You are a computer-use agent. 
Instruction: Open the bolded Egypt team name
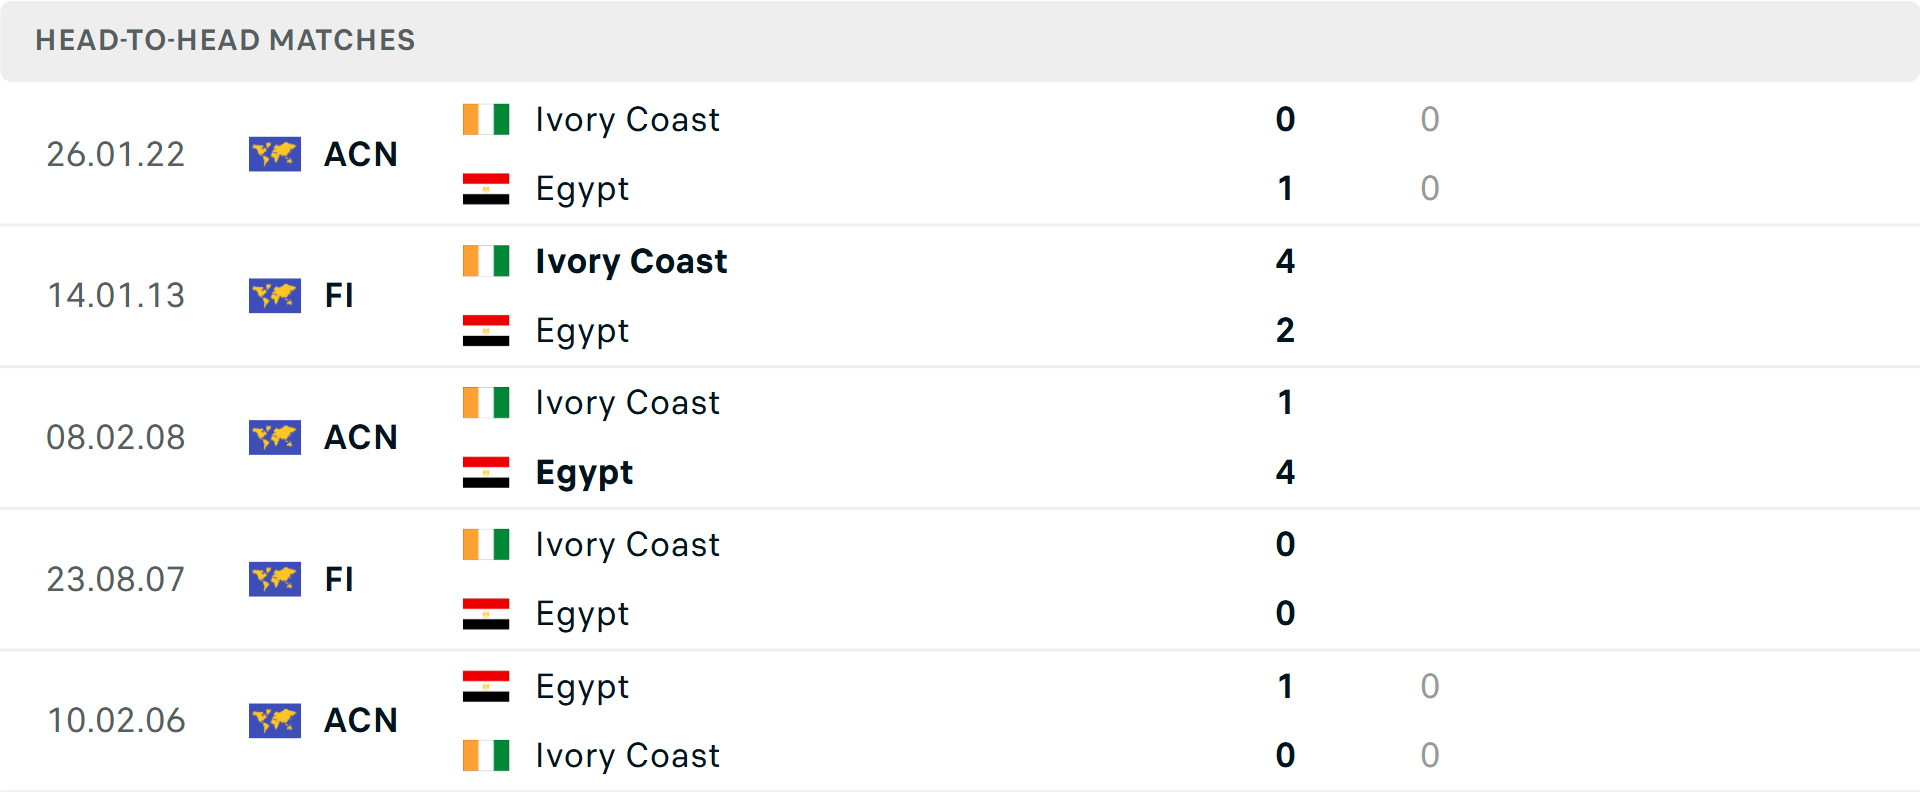[584, 472]
